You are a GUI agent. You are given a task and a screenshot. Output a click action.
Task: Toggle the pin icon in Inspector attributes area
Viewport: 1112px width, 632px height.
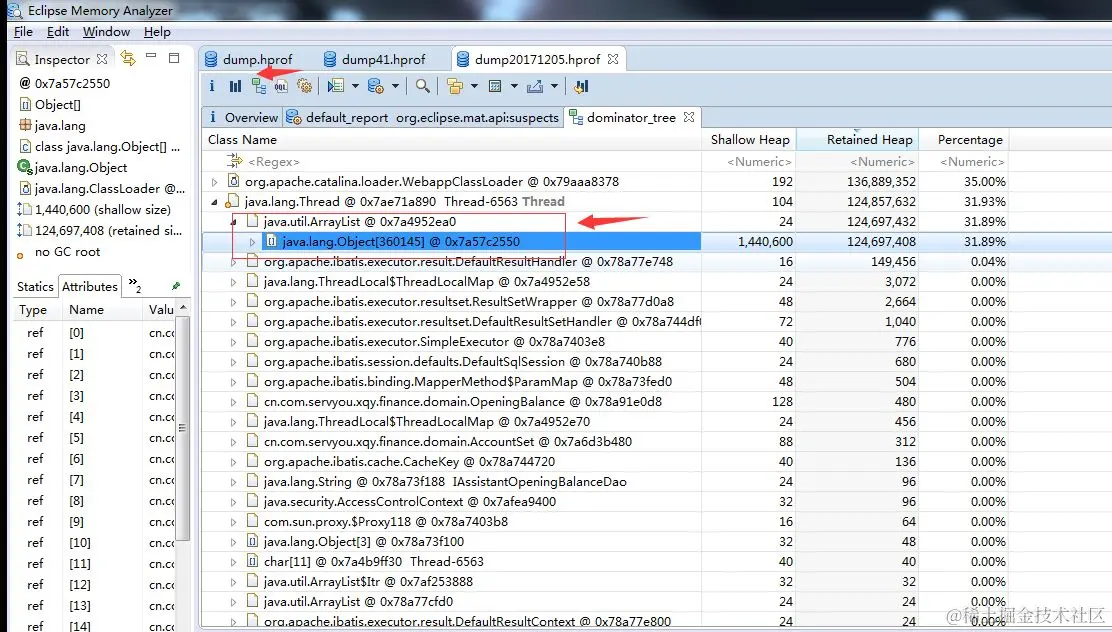(x=176, y=286)
